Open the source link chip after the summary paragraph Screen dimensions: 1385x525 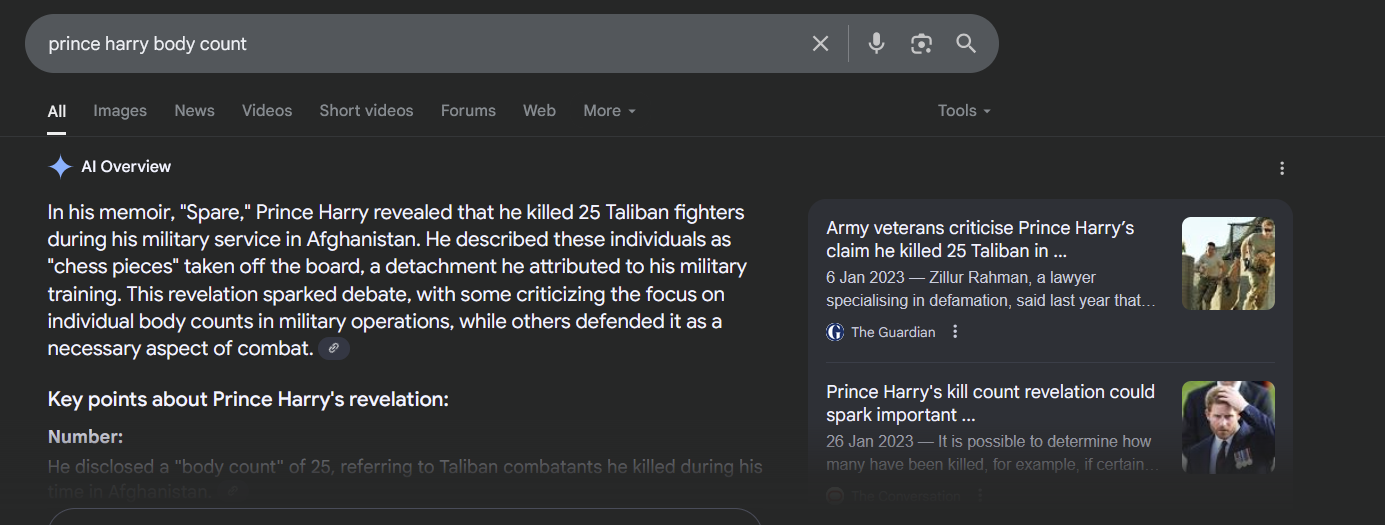pyautogui.click(x=334, y=348)
